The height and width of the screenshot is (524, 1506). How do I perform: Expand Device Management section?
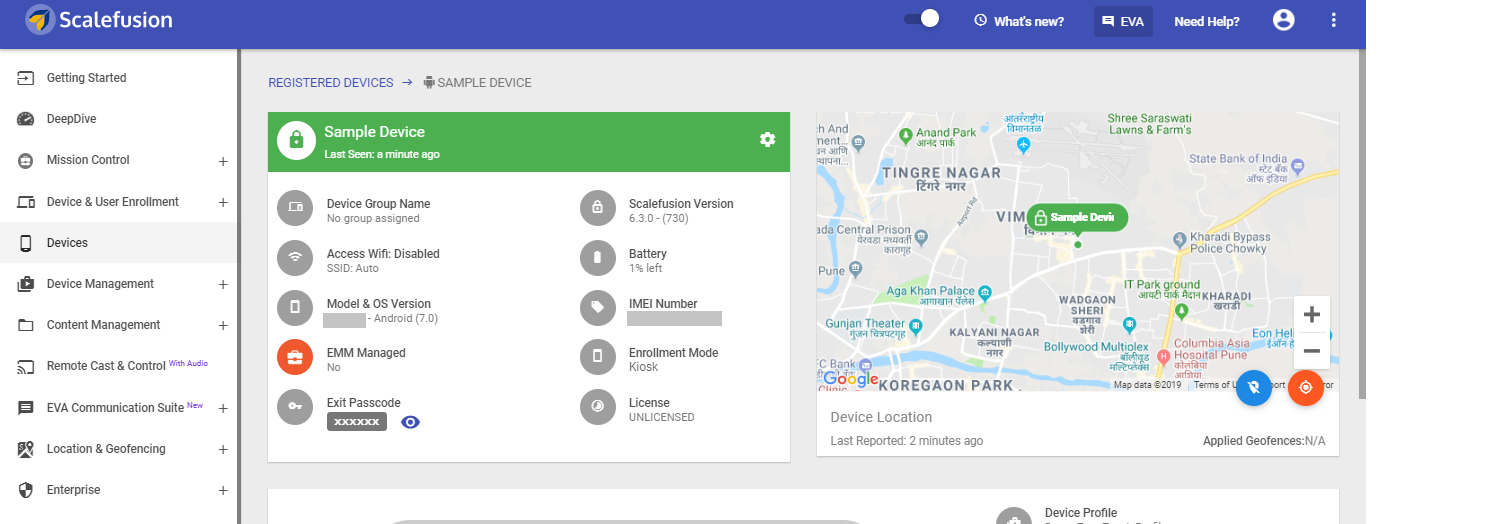223,285
